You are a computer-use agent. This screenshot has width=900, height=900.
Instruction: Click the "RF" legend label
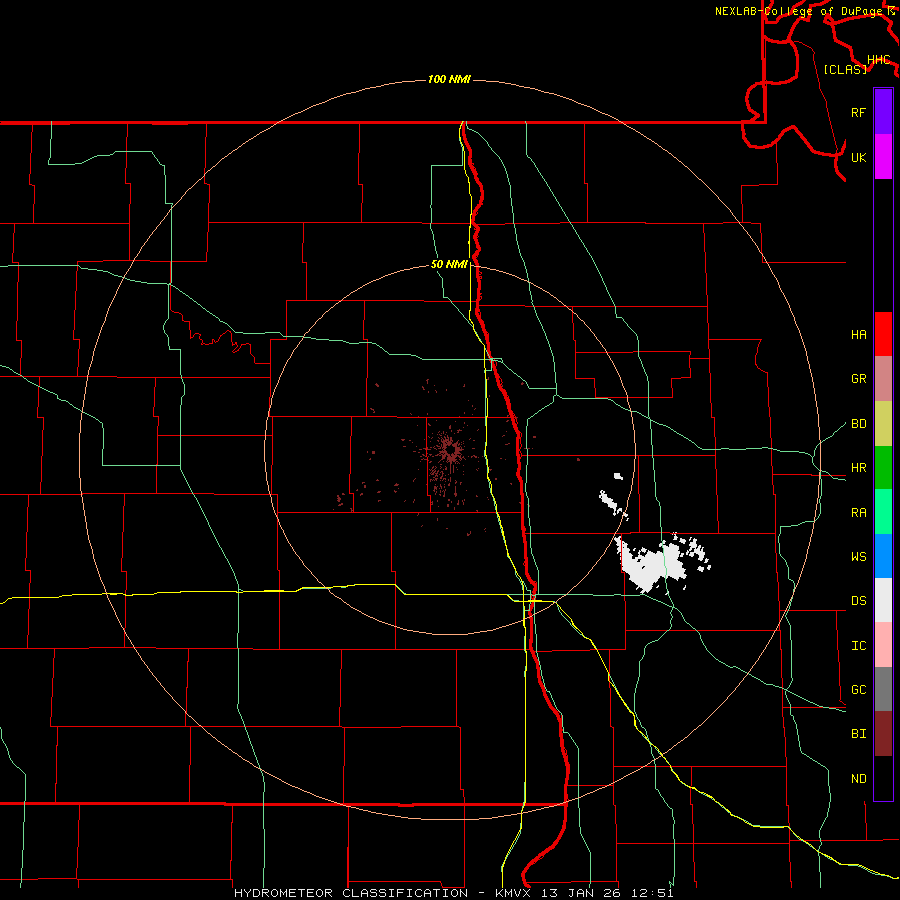click(x=858, y=112)
